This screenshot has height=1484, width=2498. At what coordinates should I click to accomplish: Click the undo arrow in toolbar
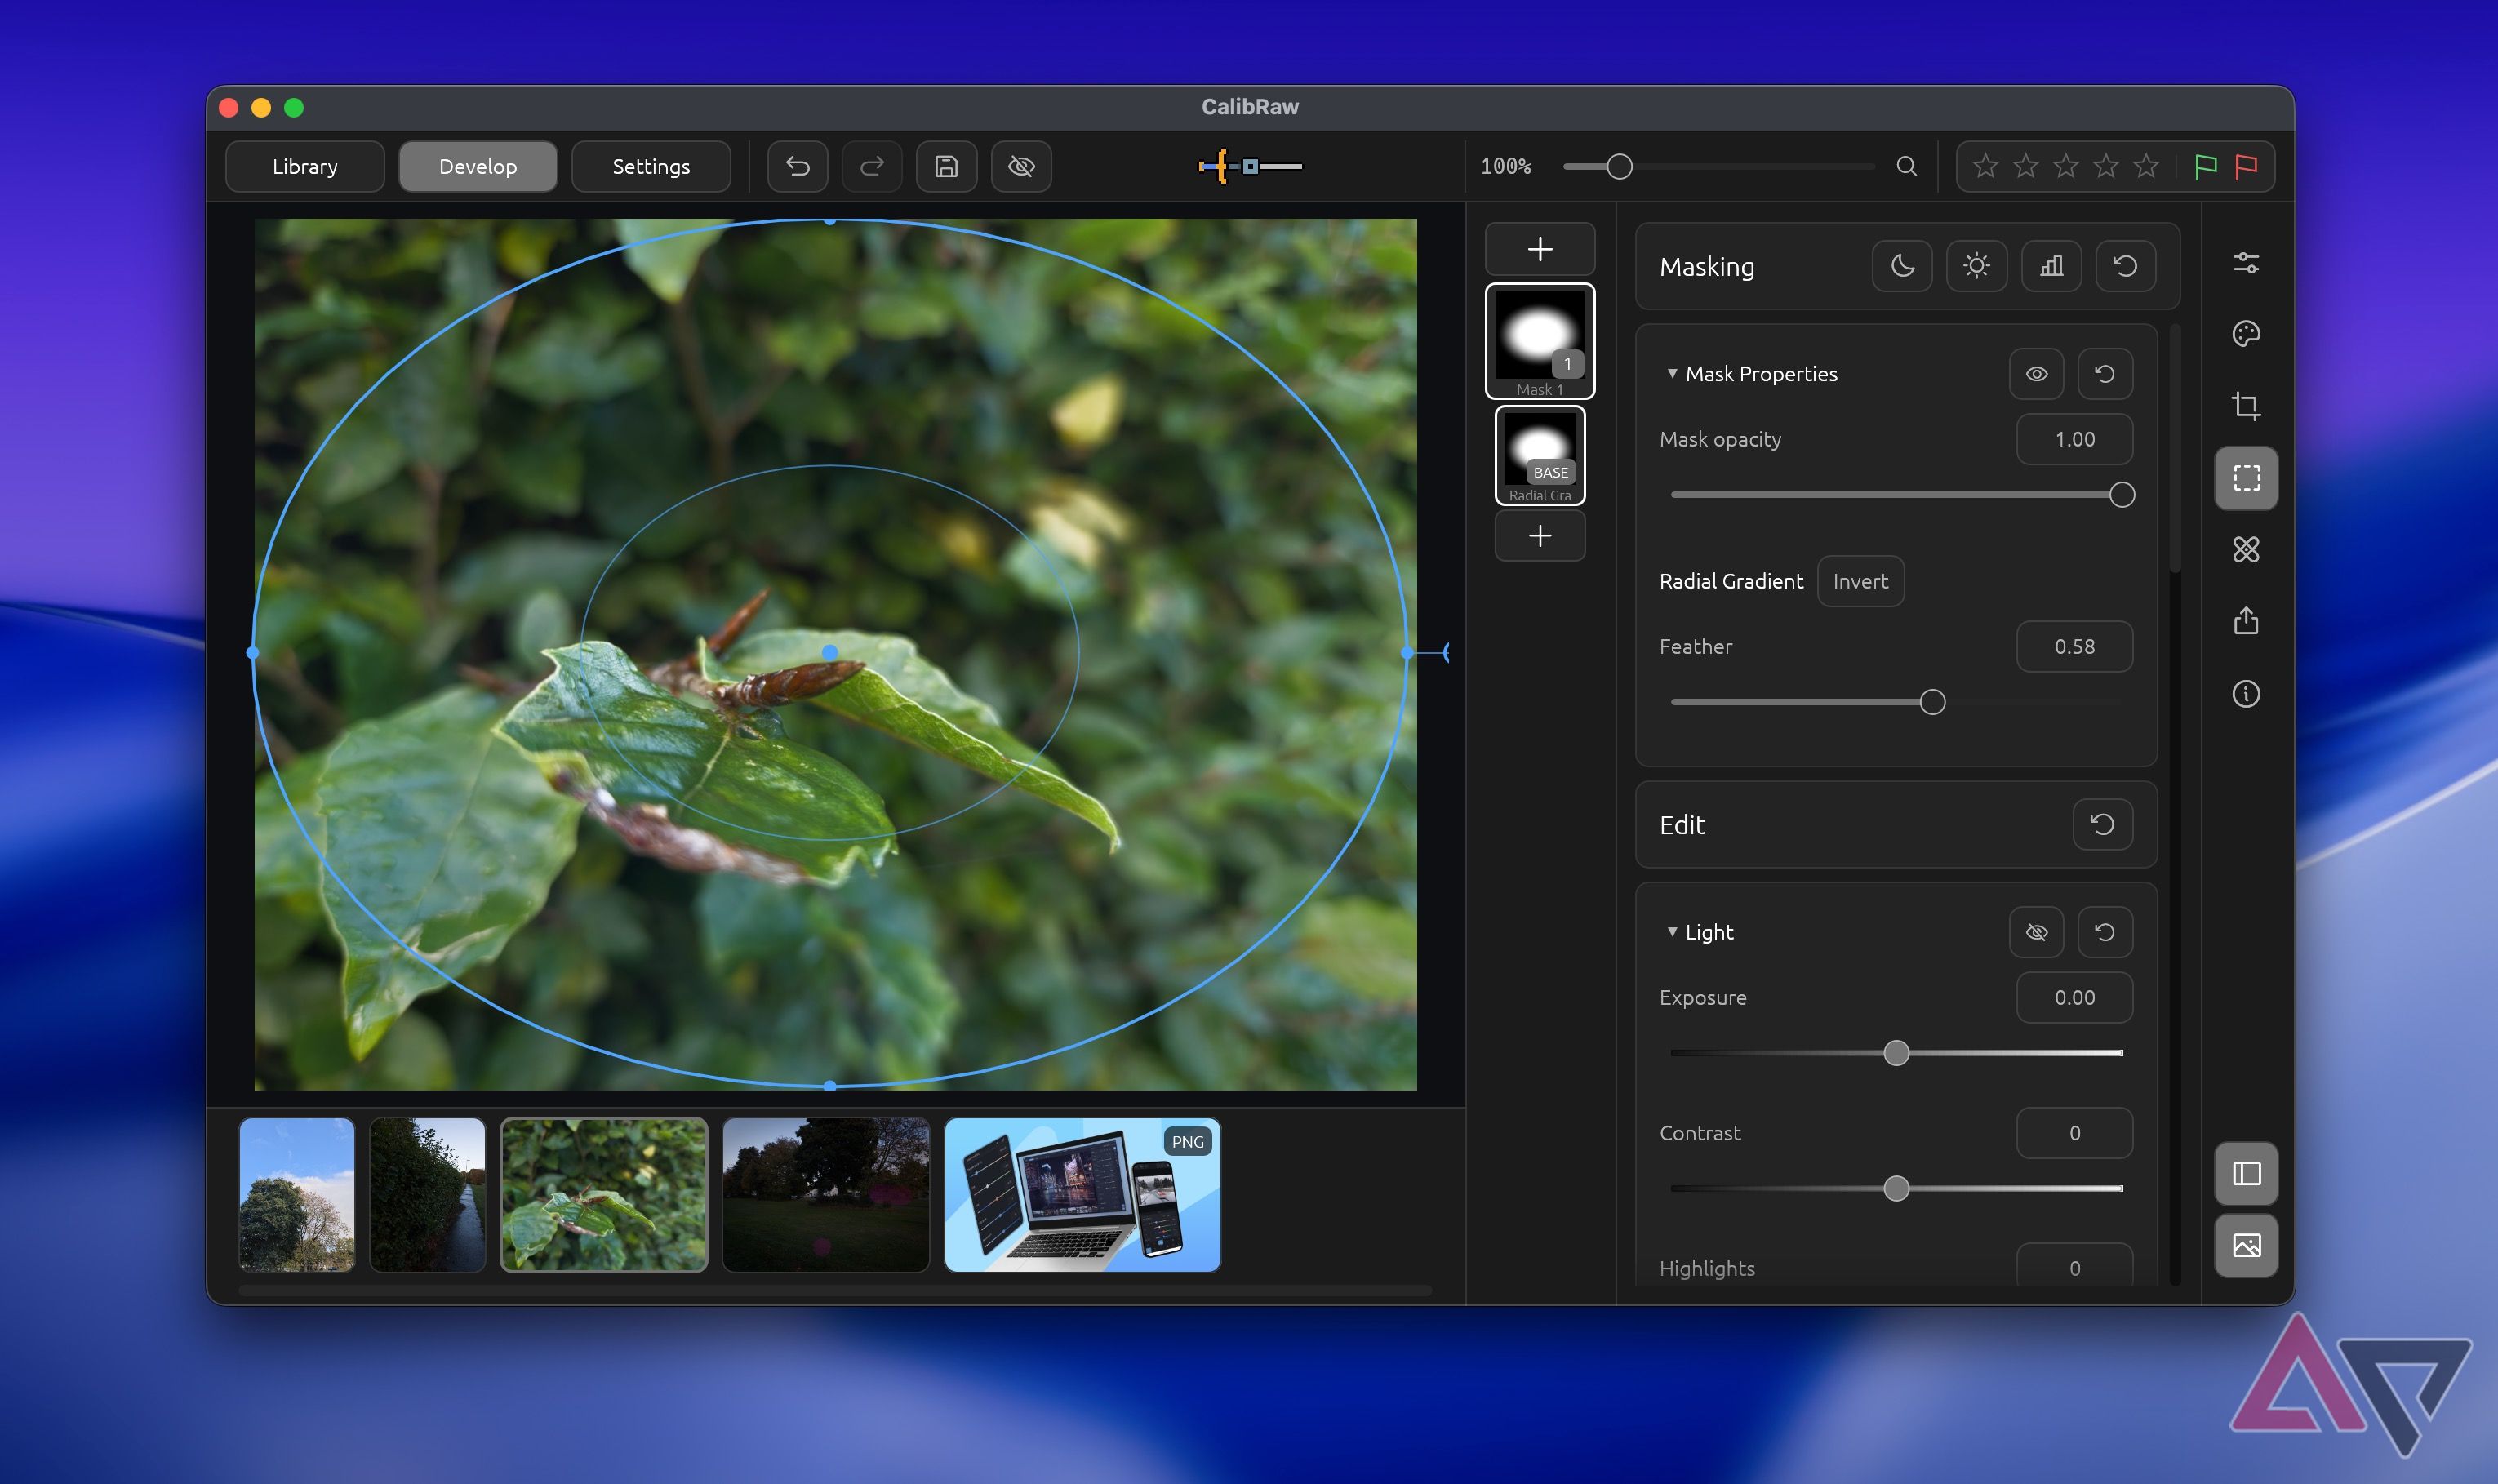point(797,166)
